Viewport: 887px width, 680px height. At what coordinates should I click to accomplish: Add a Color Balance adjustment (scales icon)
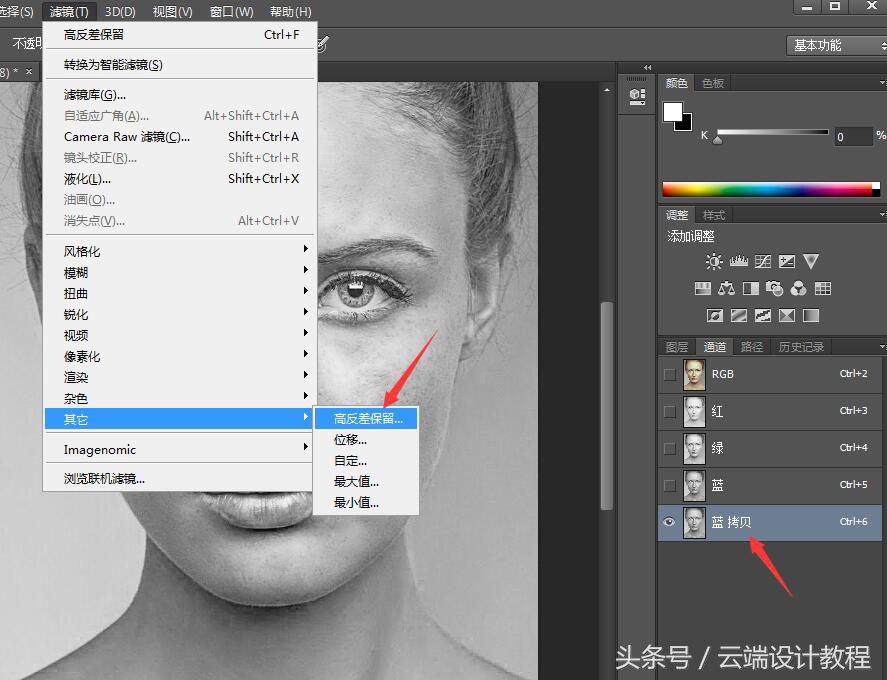click(726, 289)
